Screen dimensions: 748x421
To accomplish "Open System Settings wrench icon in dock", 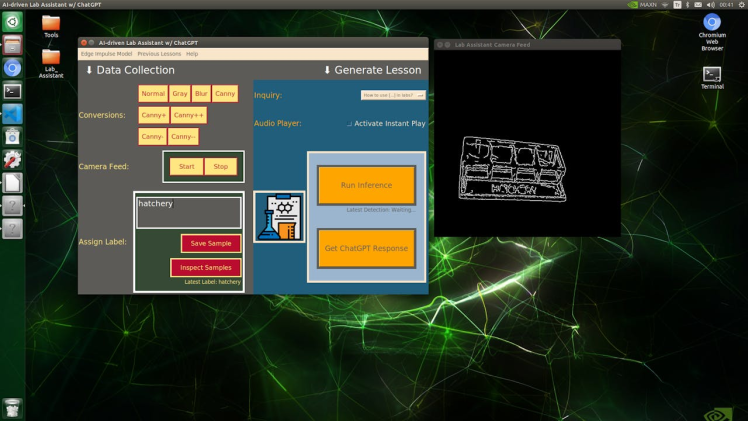I will pos(12,160).
